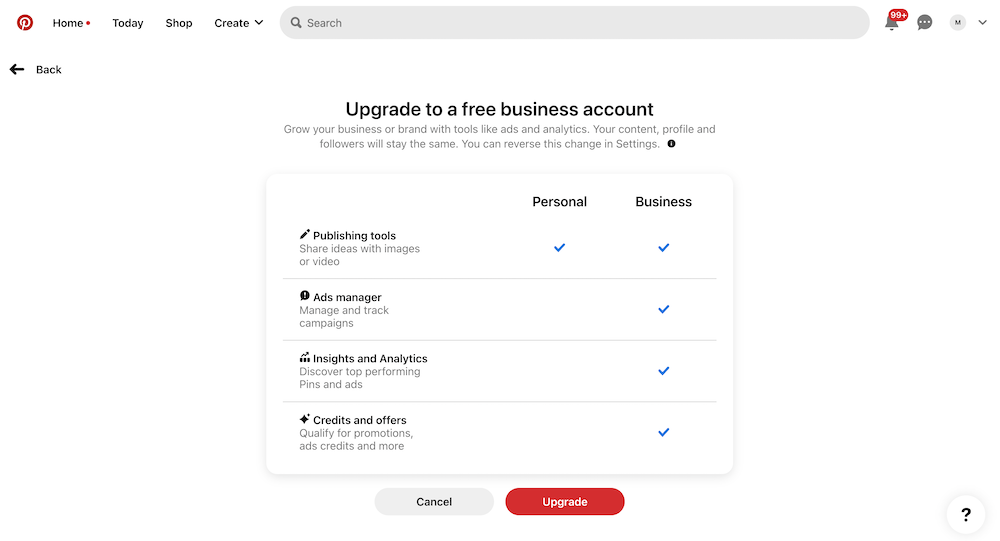Open the messages speech bubble icon
The height and width of the screenshot is (541, 1000).
(x=925, y=23)
